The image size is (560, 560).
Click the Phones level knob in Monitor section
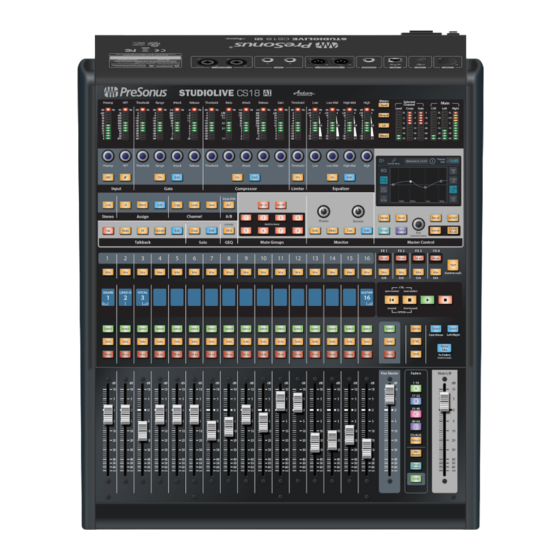click(x=323, y=211)
